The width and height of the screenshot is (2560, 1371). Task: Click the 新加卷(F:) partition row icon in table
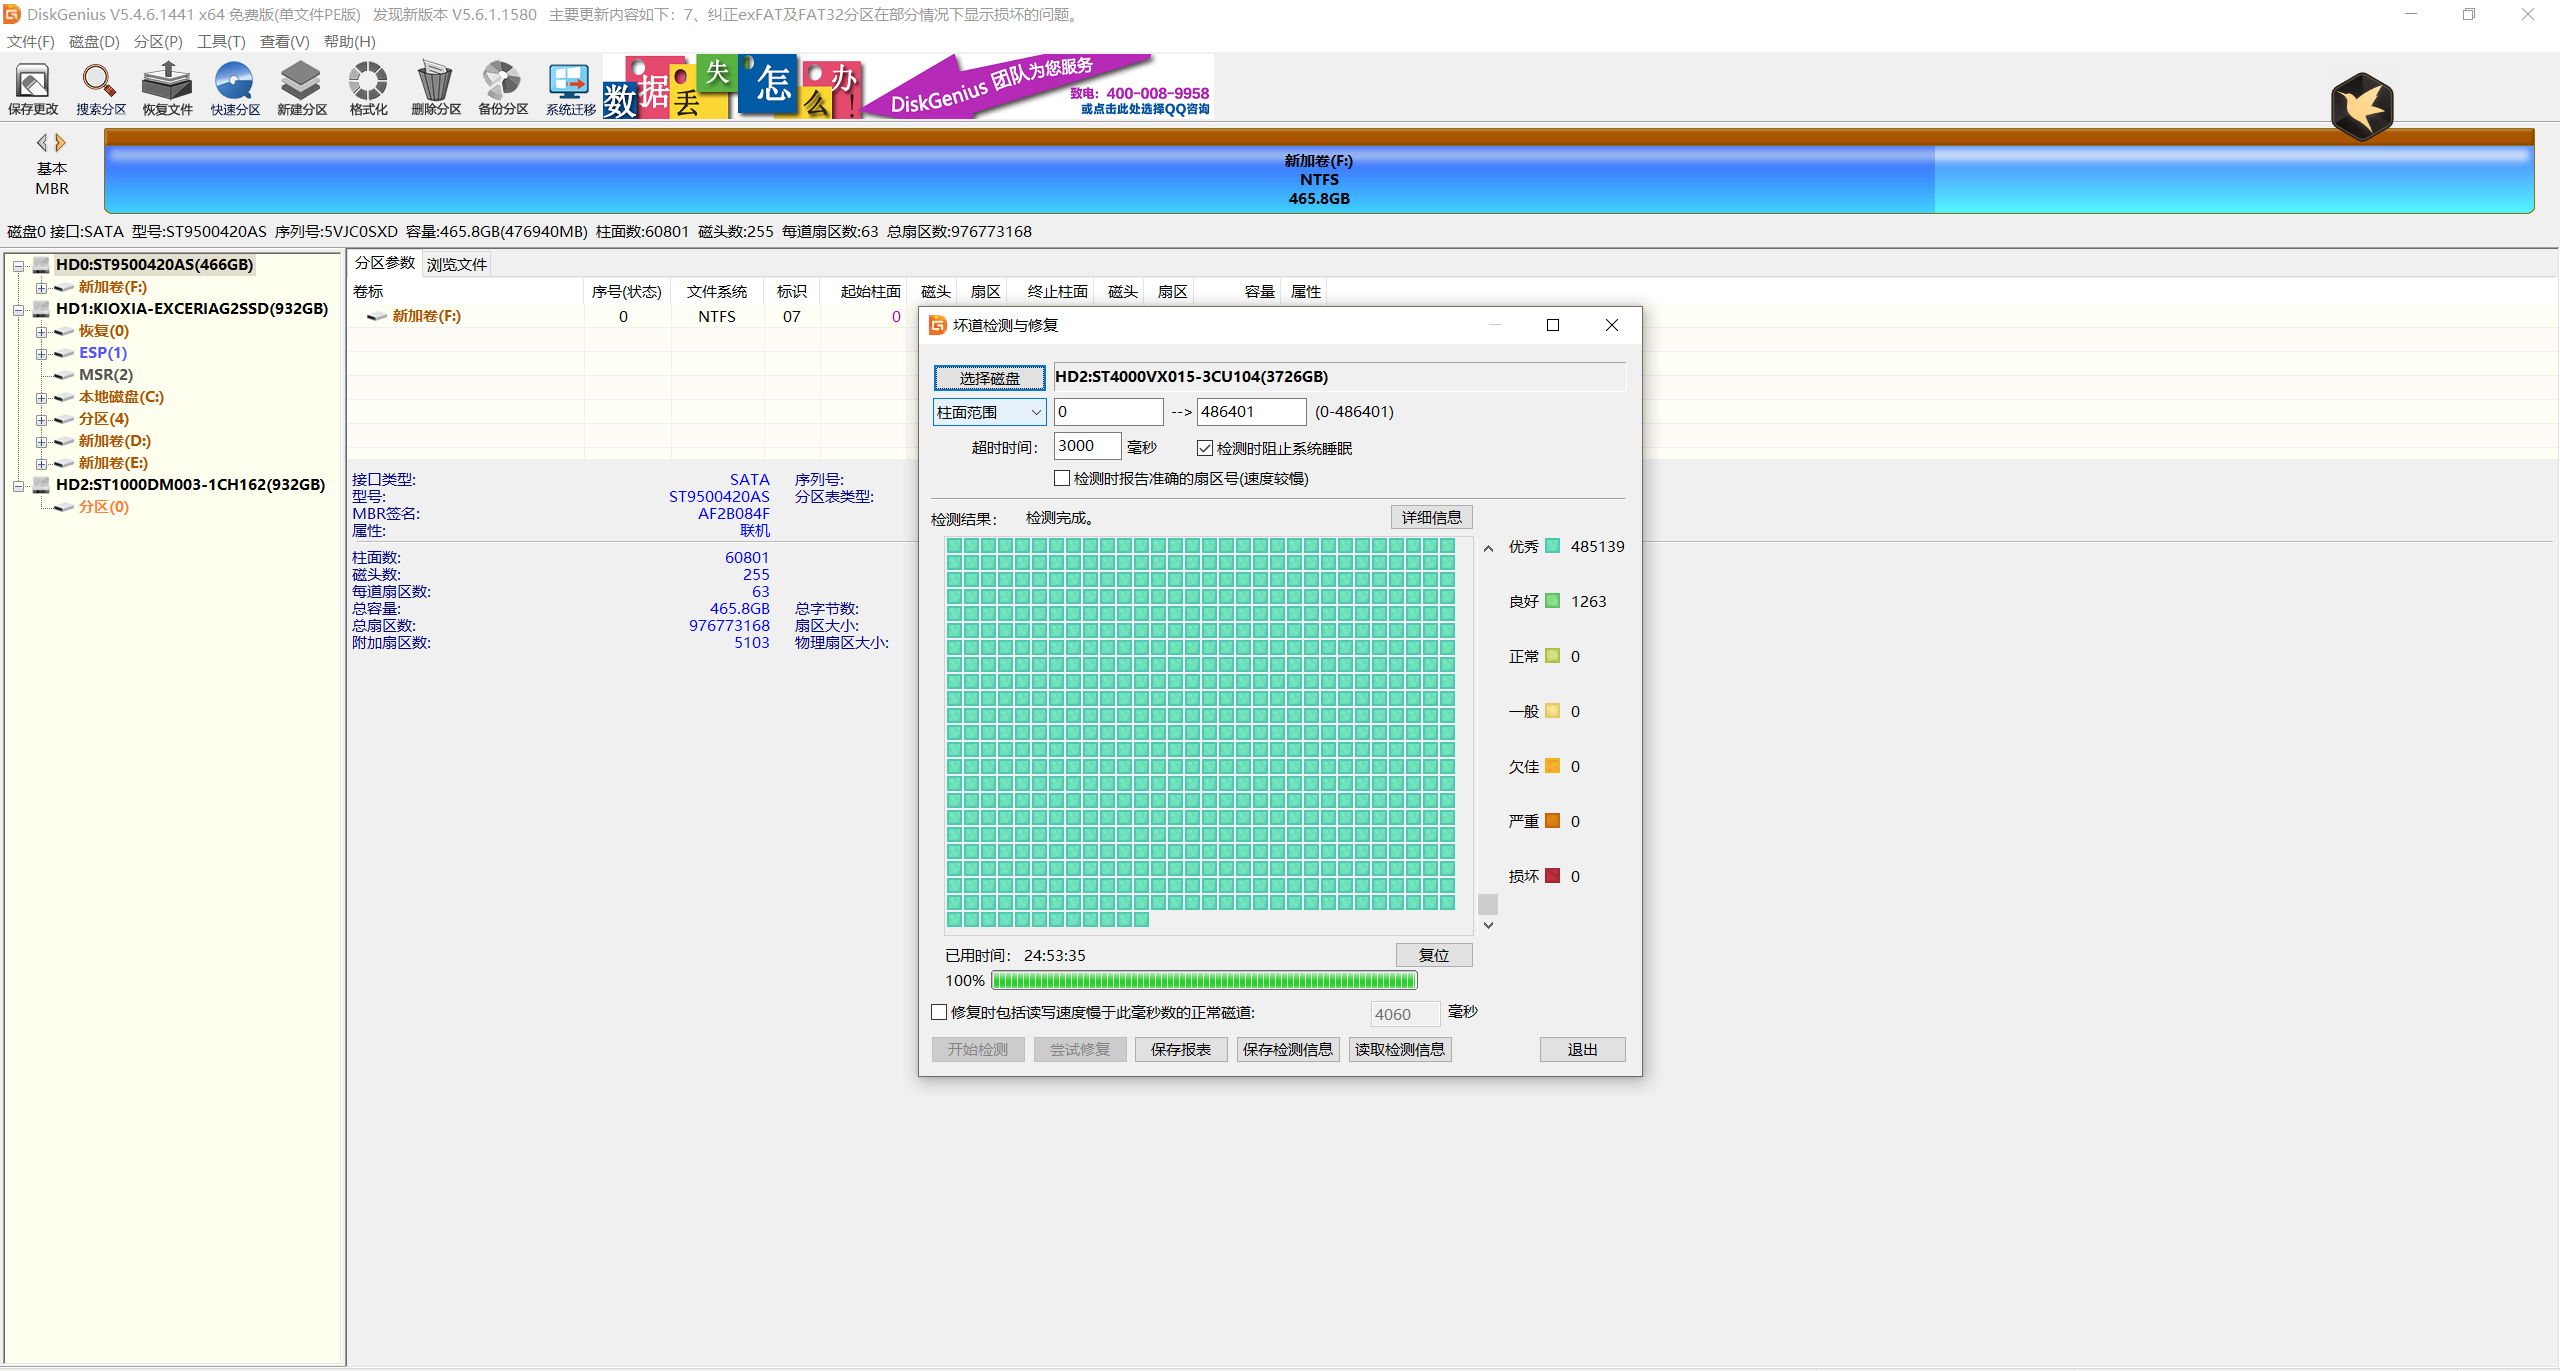point(376,316)
